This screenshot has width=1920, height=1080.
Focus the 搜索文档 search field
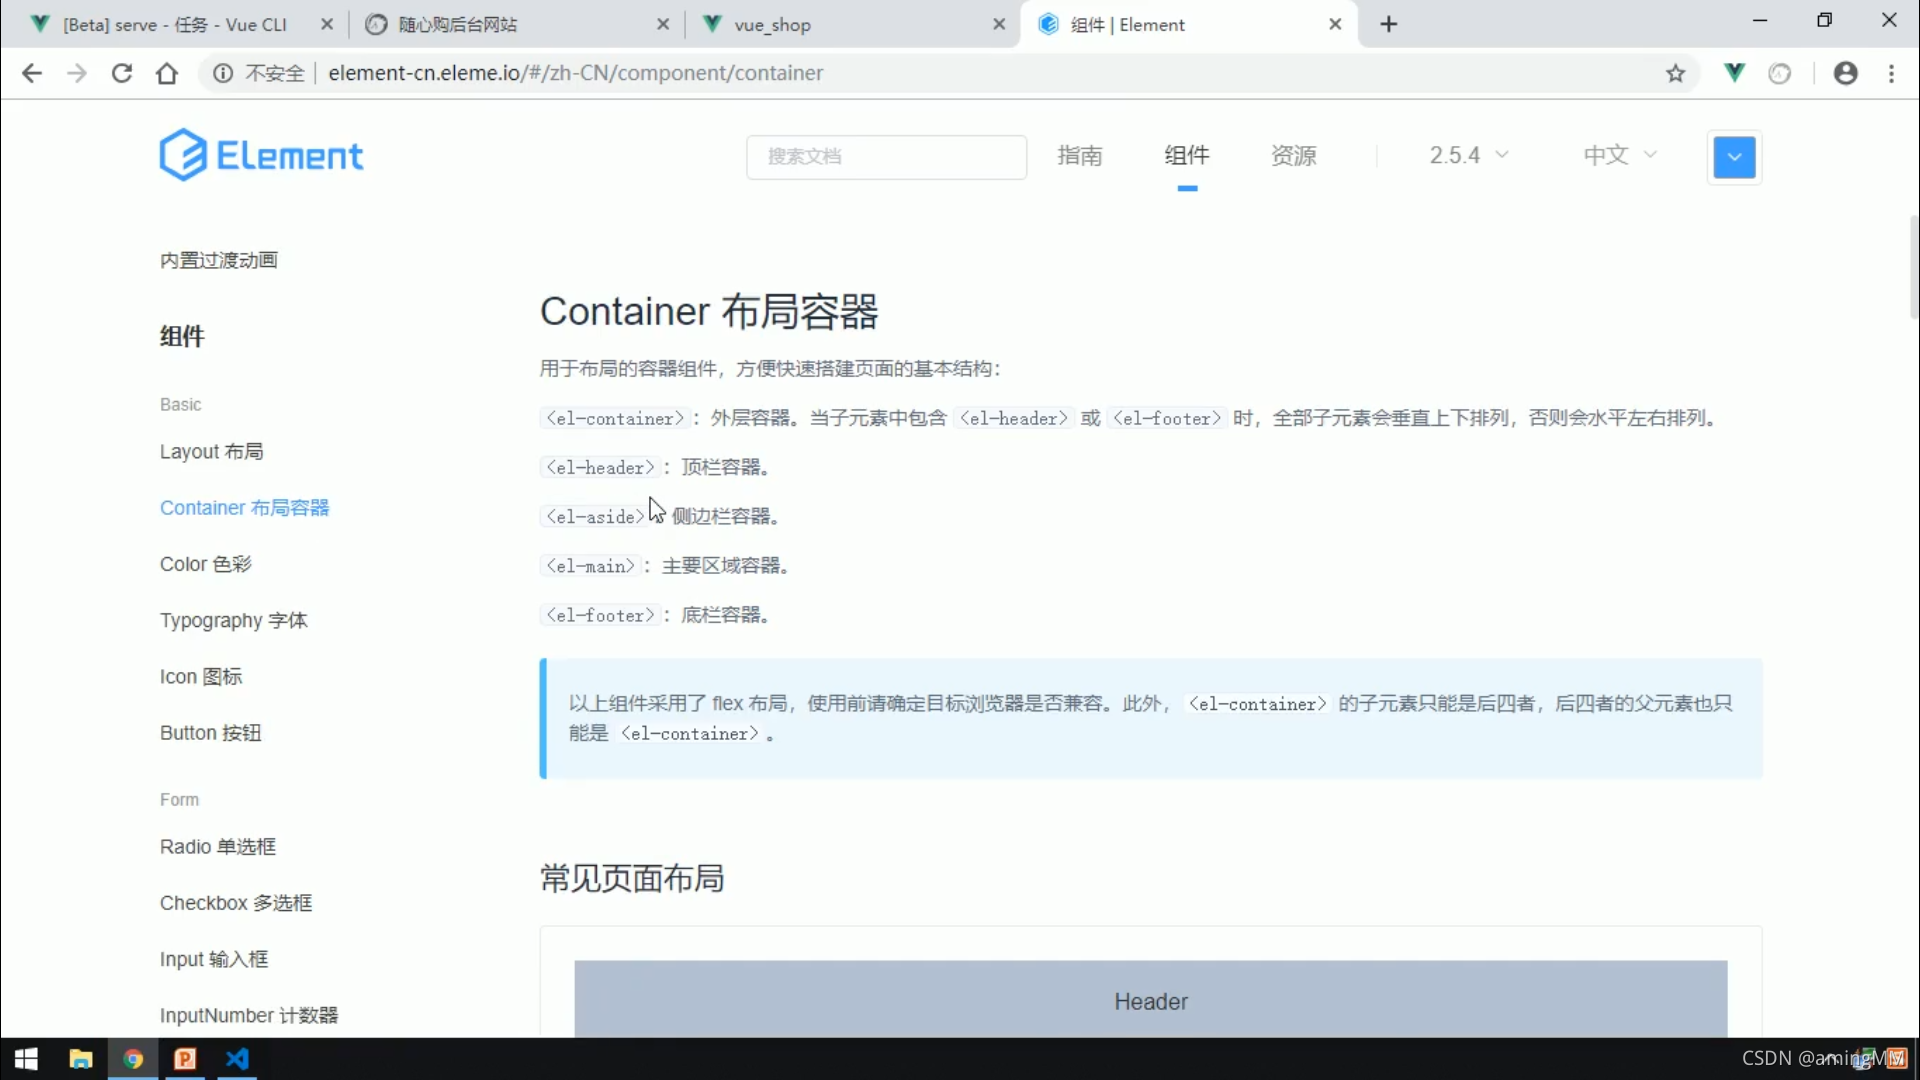886,157
